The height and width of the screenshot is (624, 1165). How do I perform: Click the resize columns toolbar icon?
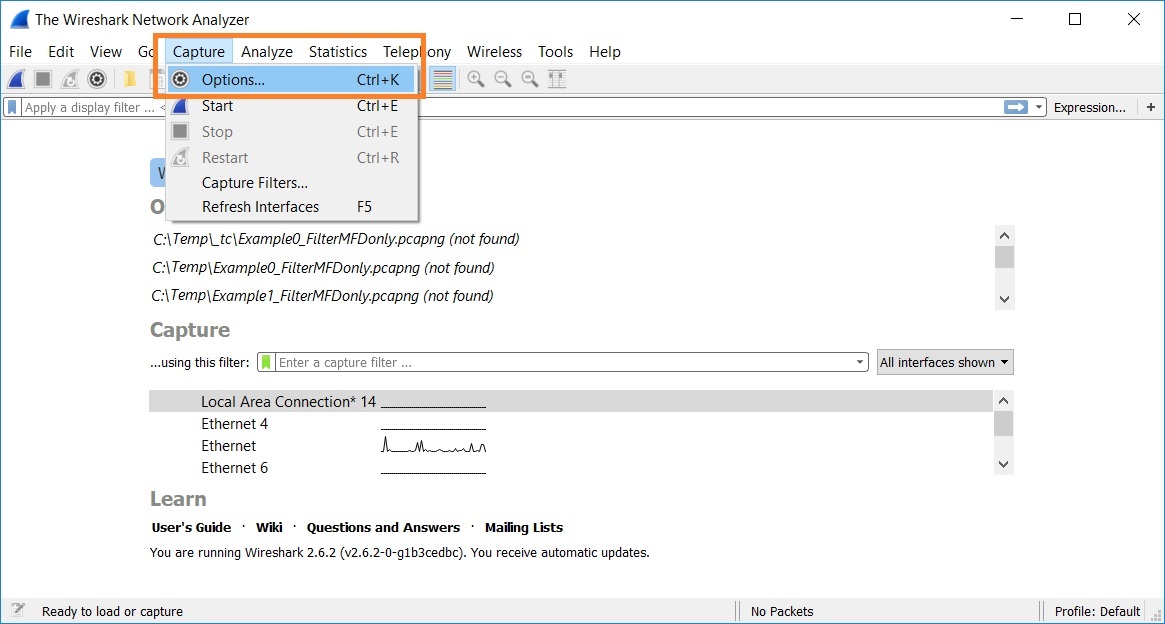point(557,79)
